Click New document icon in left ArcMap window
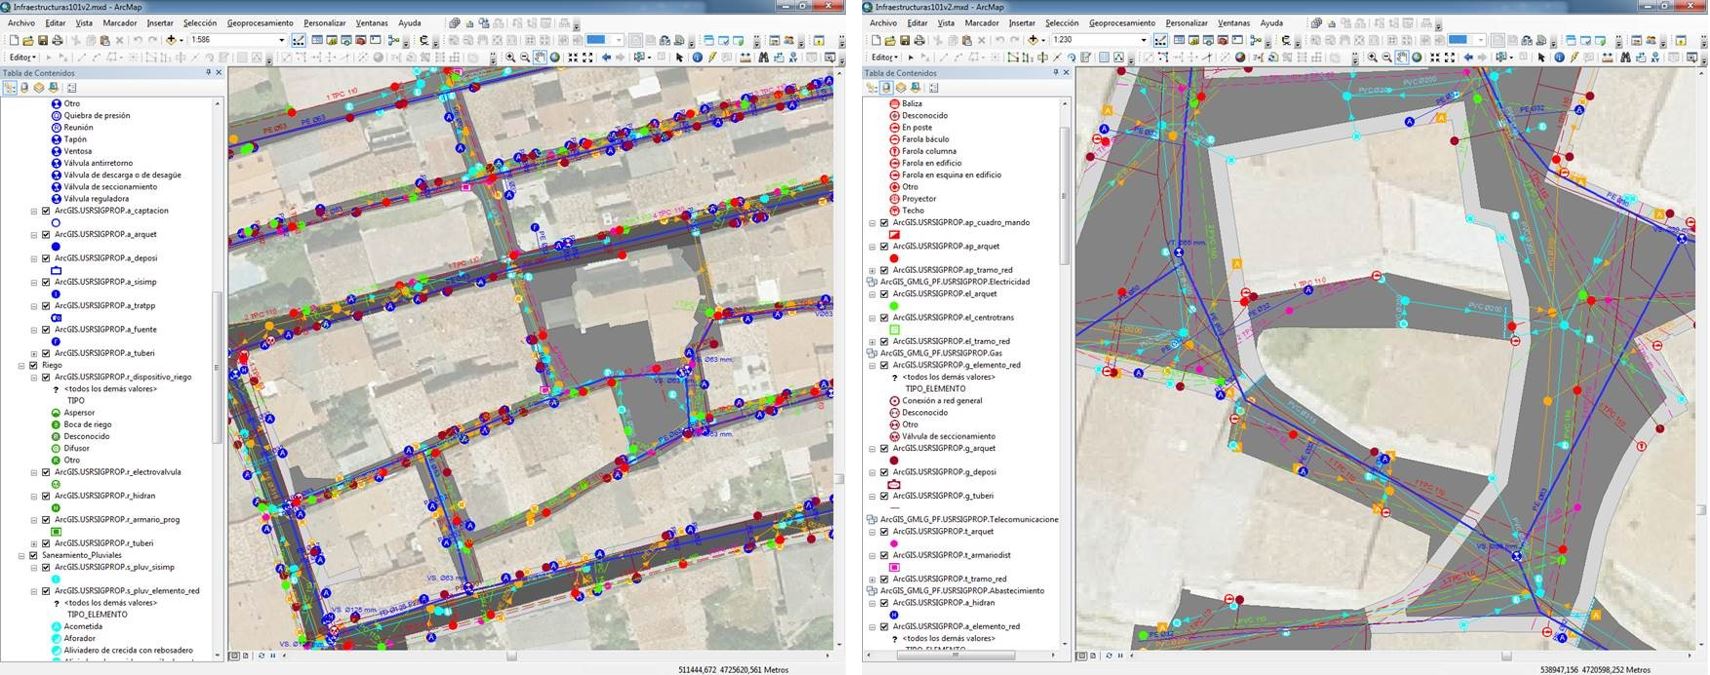Viewport: 1710px width, 675px height. 14,40
